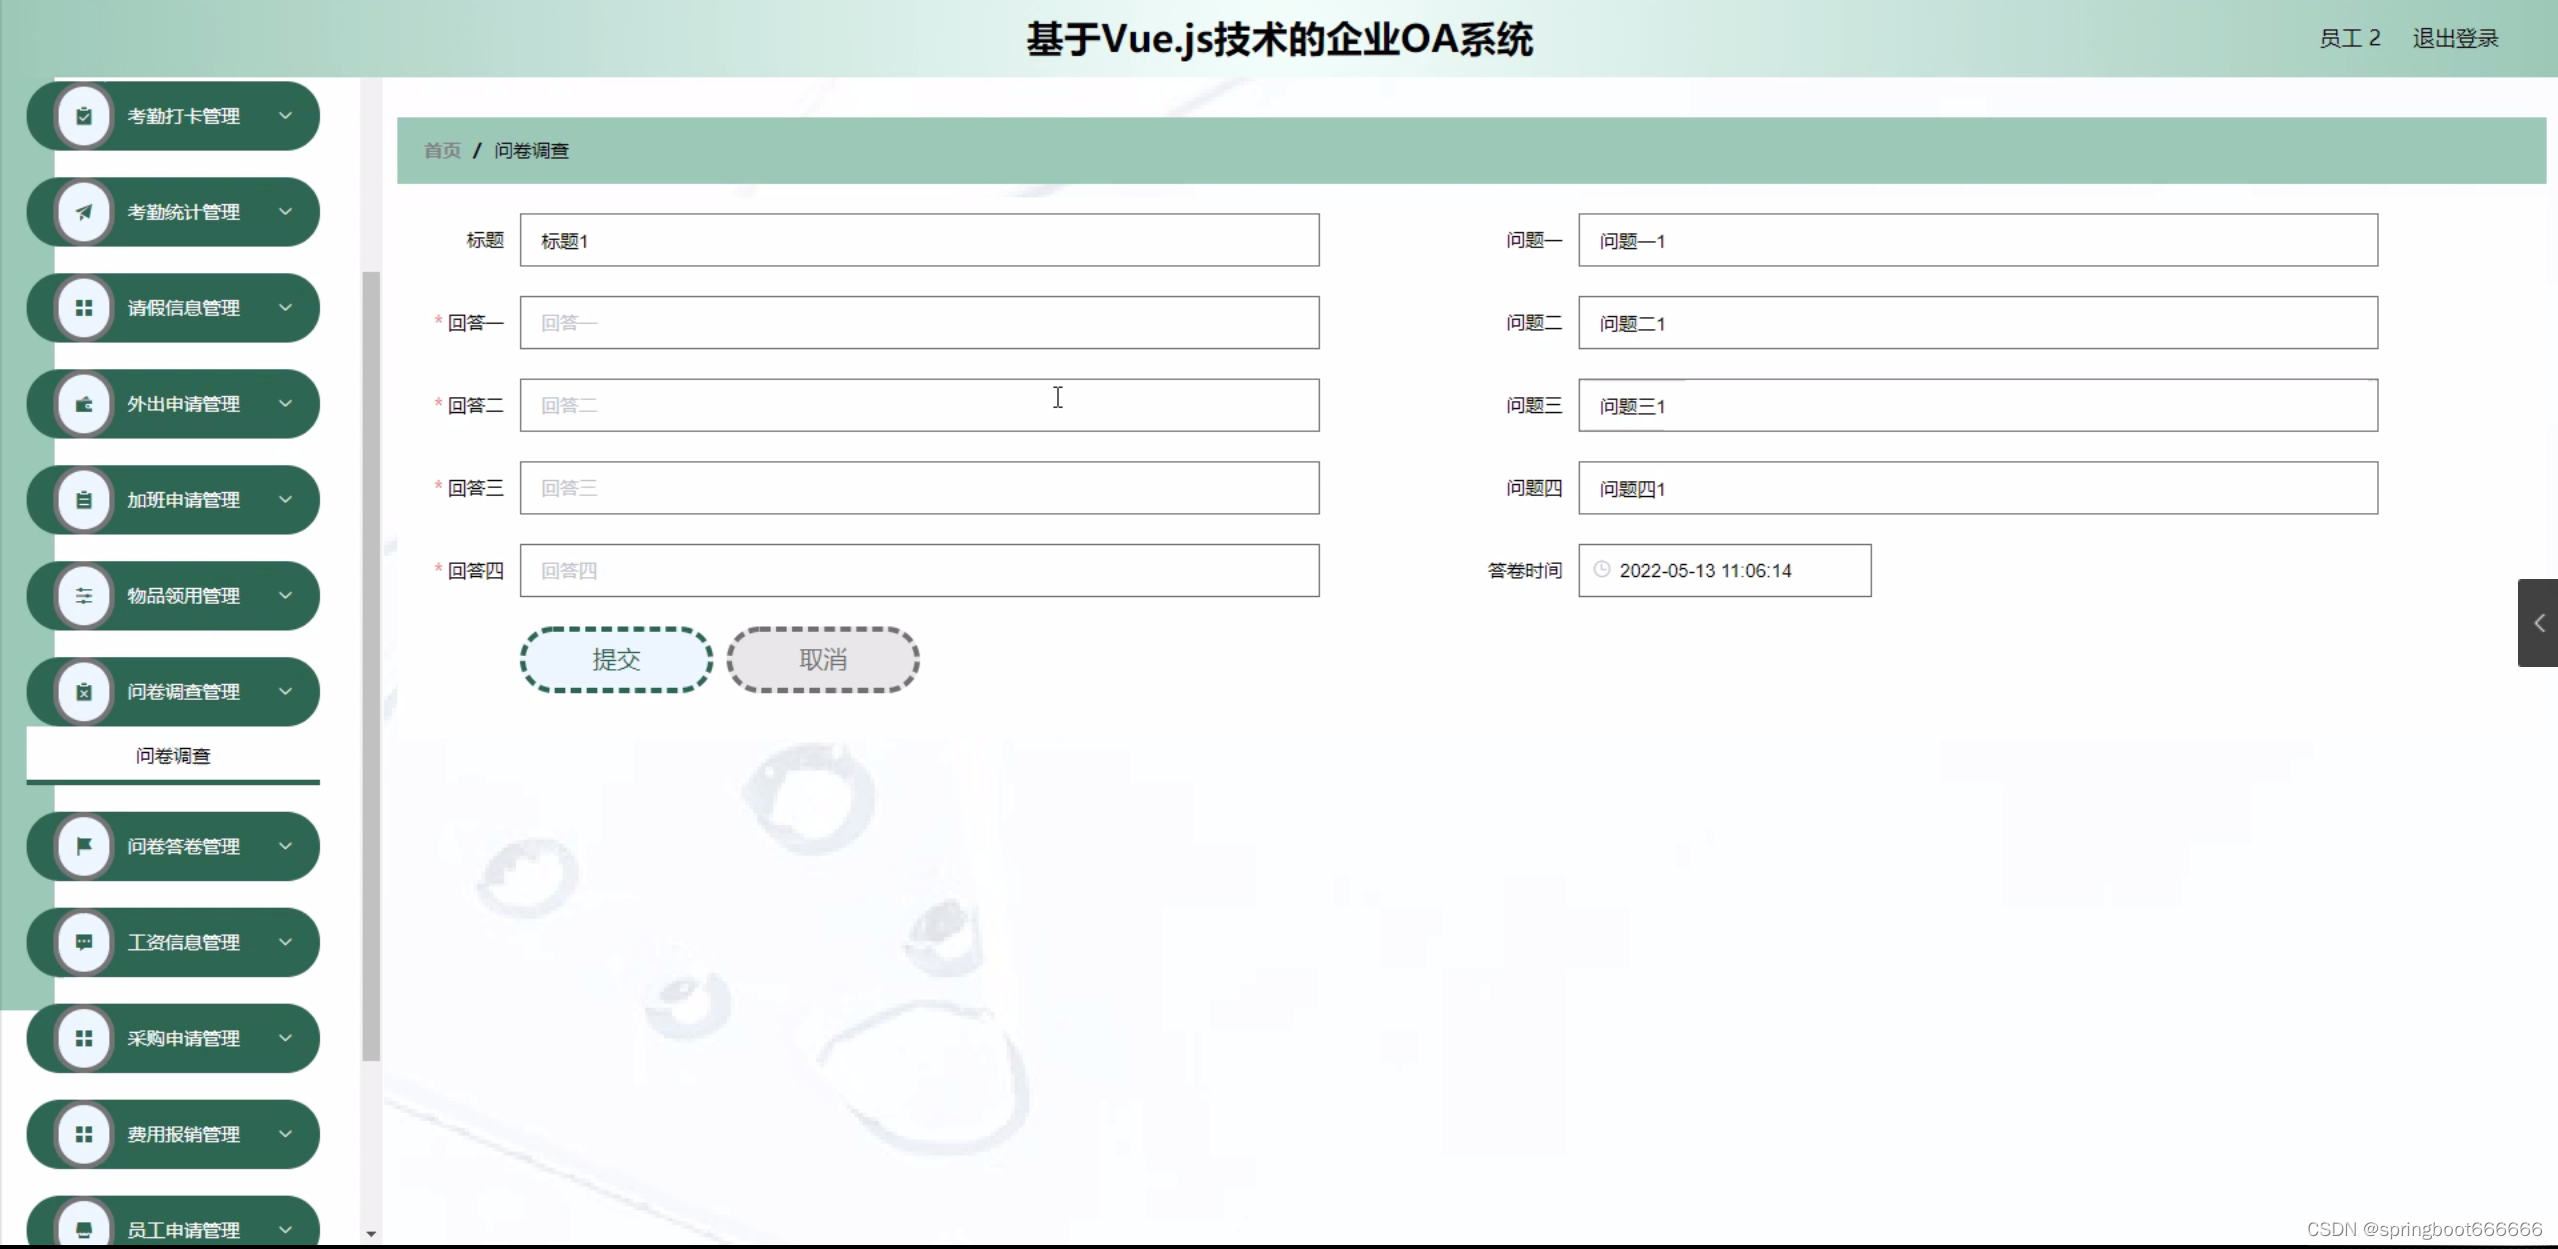Click the 加班申请管理 document icon
Image resolution: width=2558 pixels, height=1249 pixels.
(x=84, y=500)
